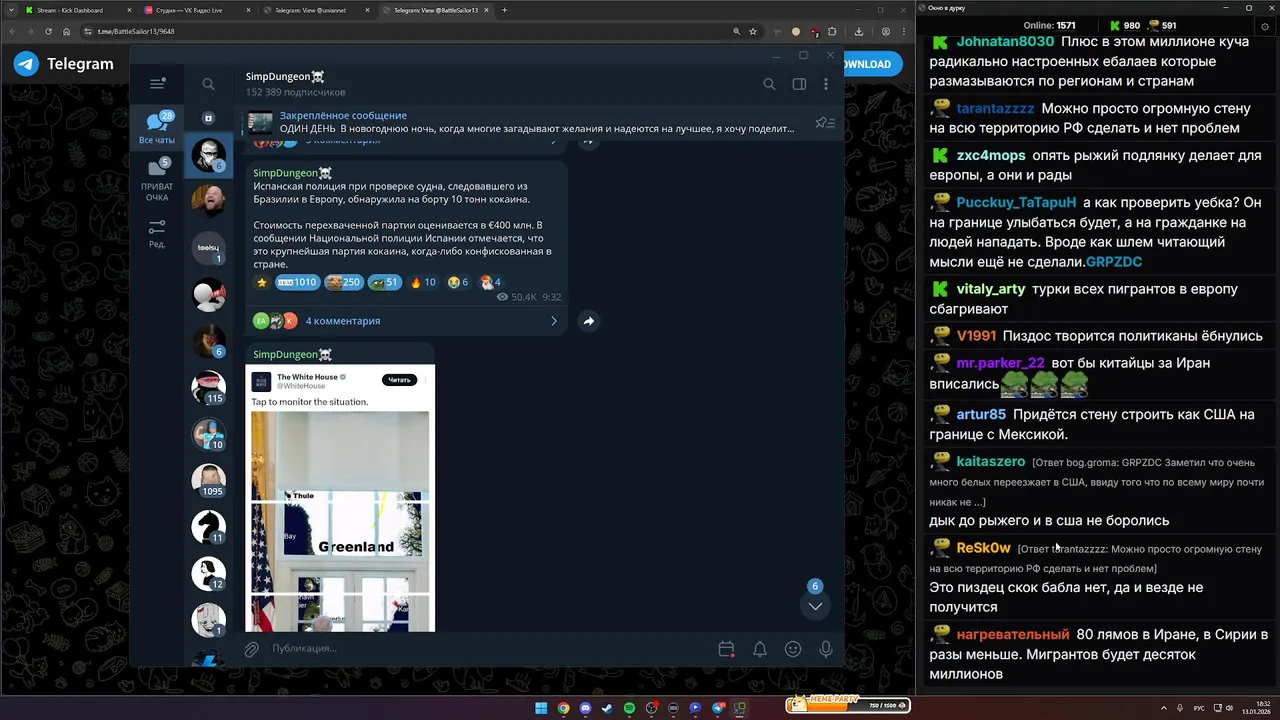Open the taskbar volume speaker icon
This screenshot has height=720, width=1280.
(1229, 708)
